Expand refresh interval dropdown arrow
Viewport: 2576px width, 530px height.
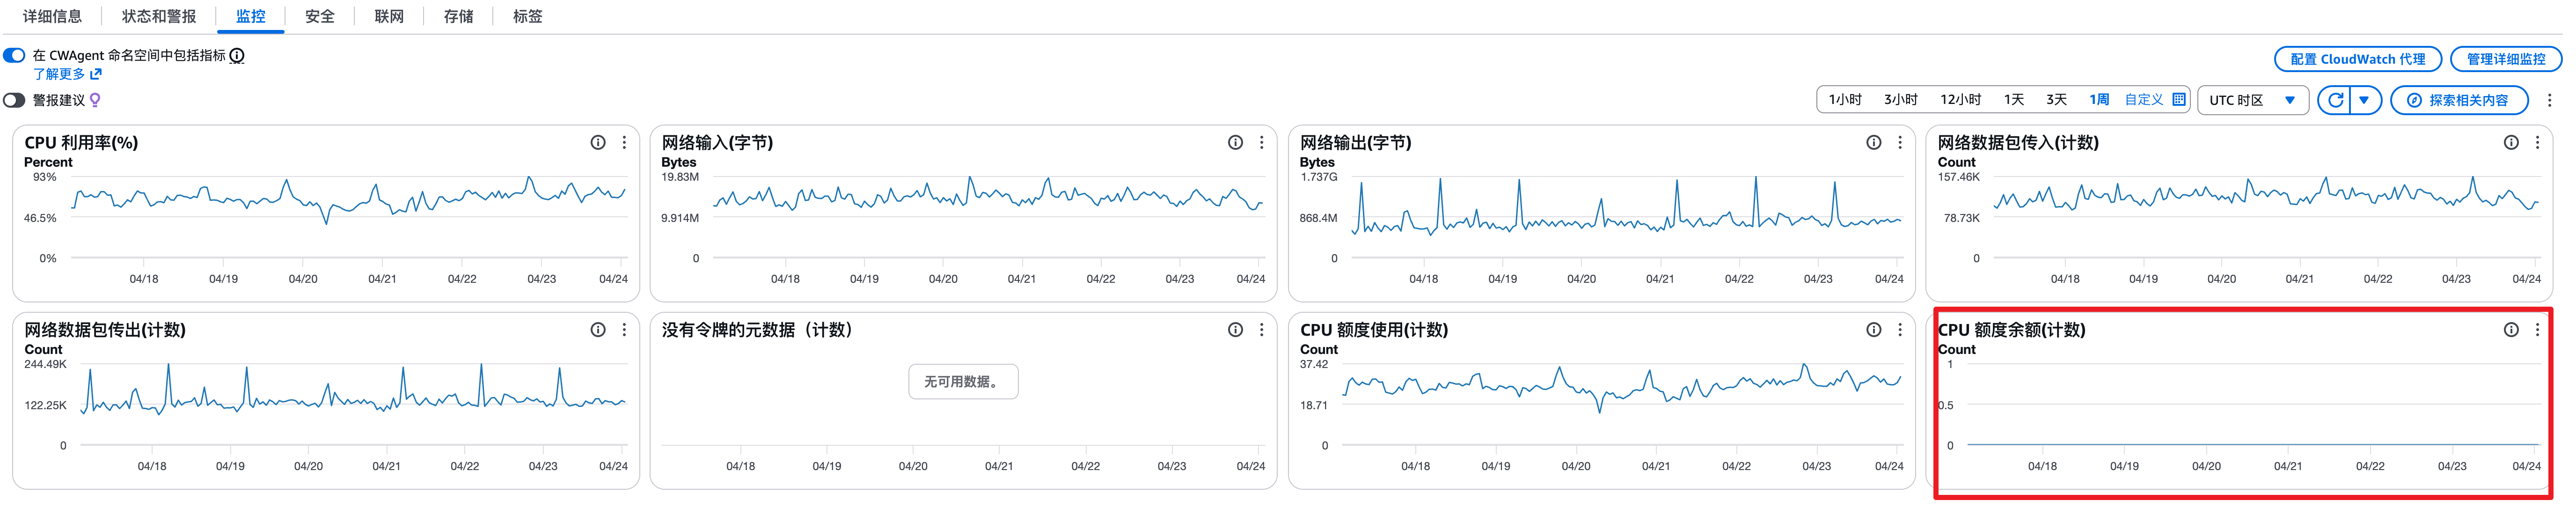pos(2364,100)
